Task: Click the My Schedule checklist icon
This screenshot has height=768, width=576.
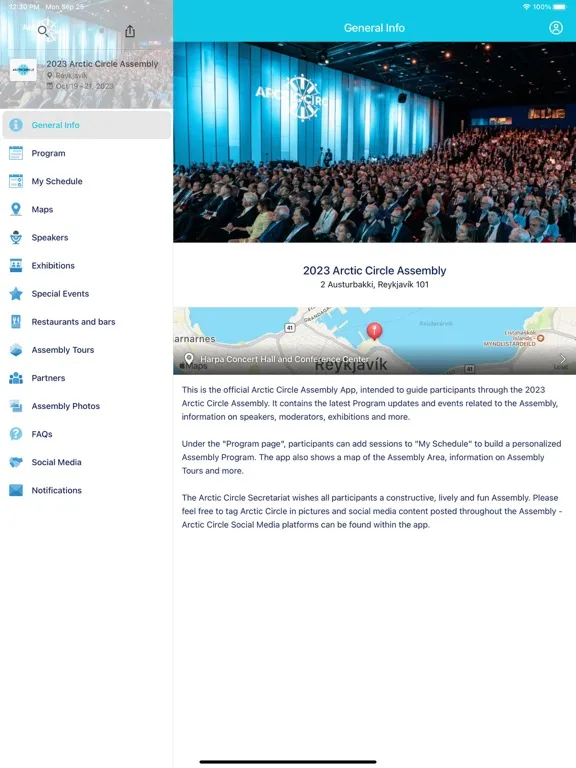Action: point(16,181)
